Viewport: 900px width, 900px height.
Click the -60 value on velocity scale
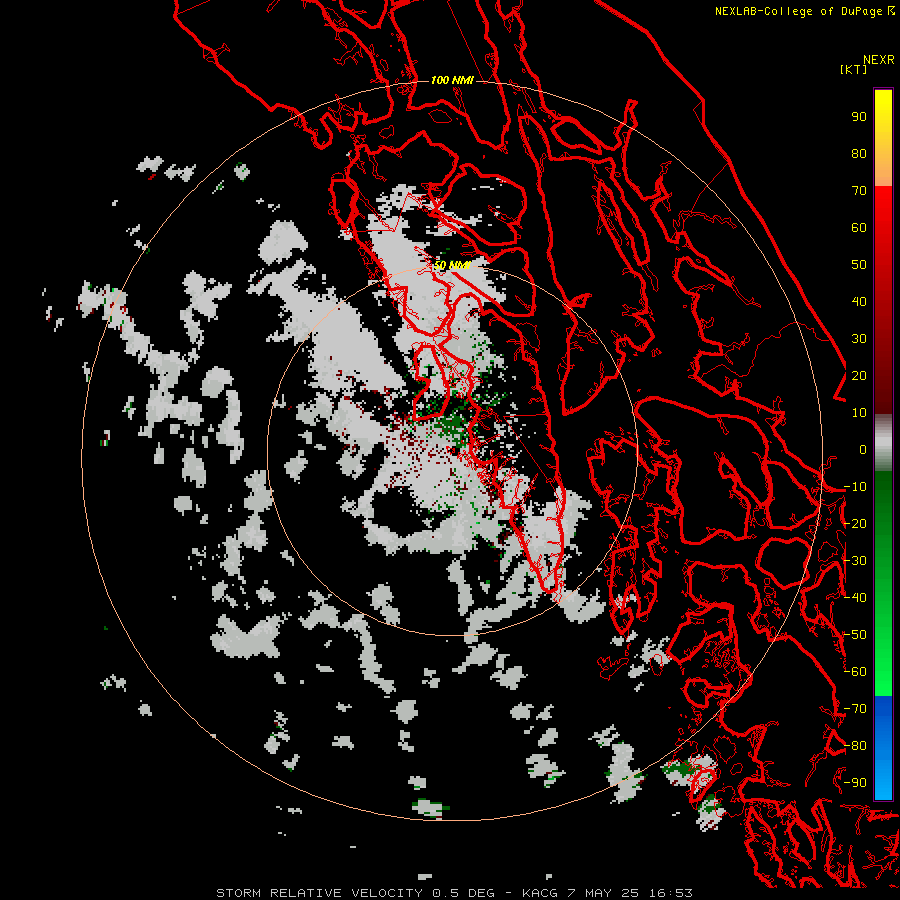855,672
